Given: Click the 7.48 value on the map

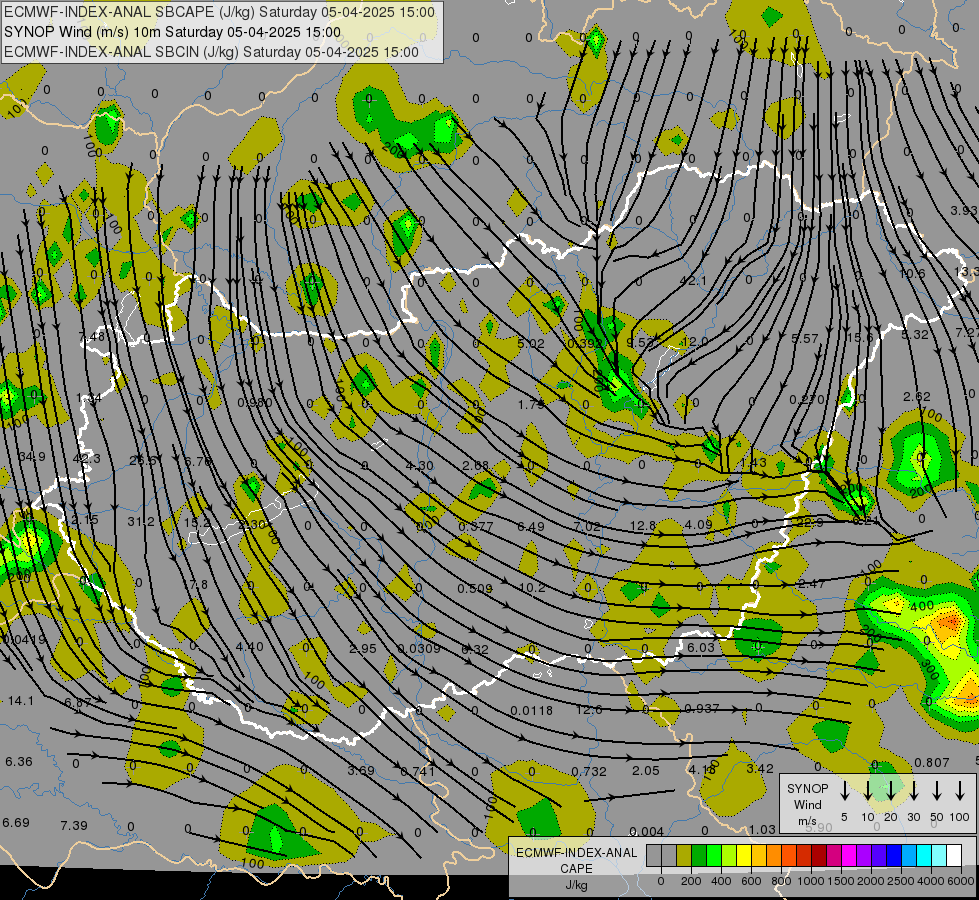Looking at the screenshot, I should pos(92,337).
